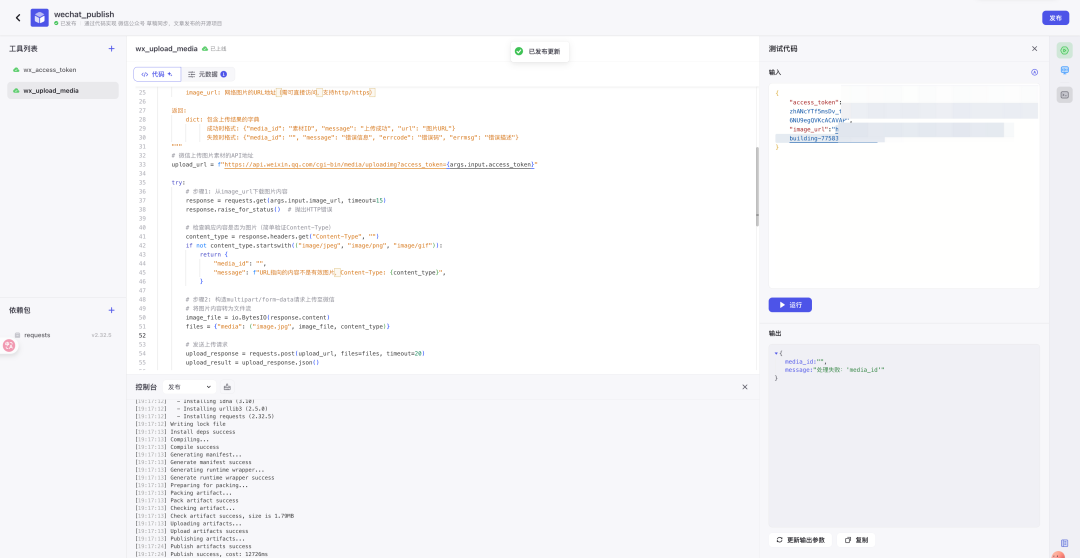The height and width of the screenshot is (558, 1080).
Task: Go back using the top-left arrow
Action: click(x=18, y=18)
